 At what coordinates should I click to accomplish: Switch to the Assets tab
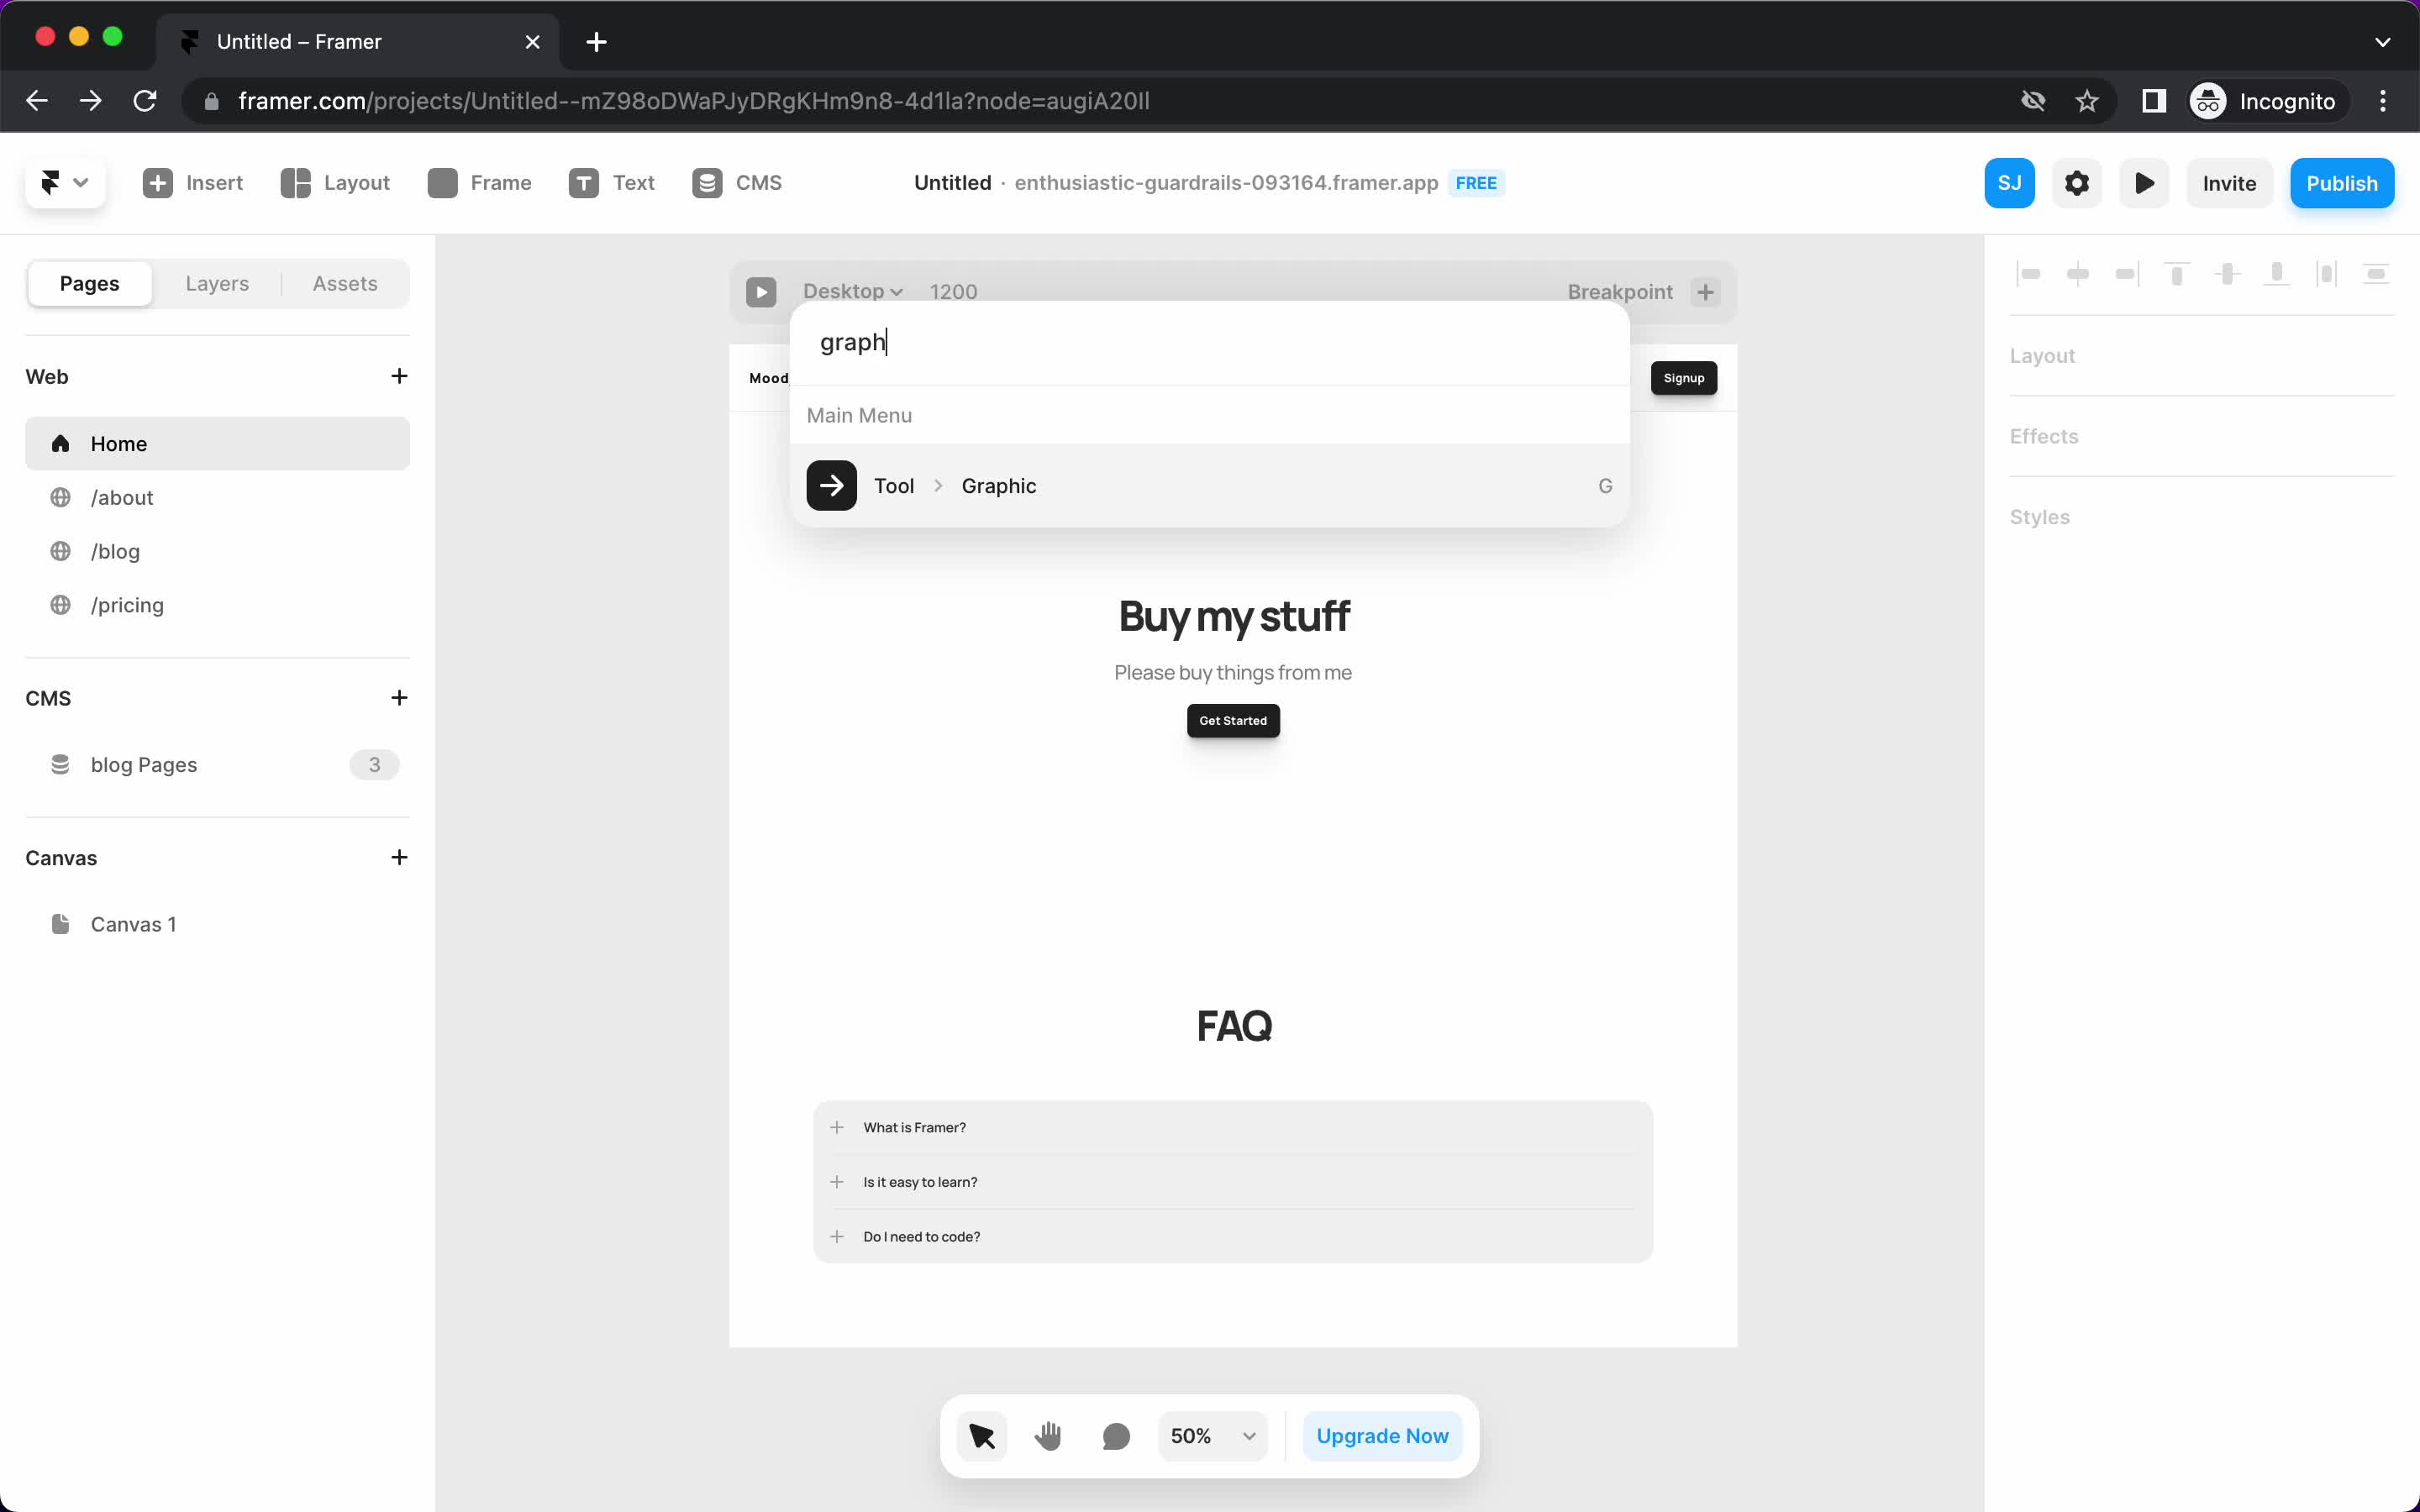343,282
